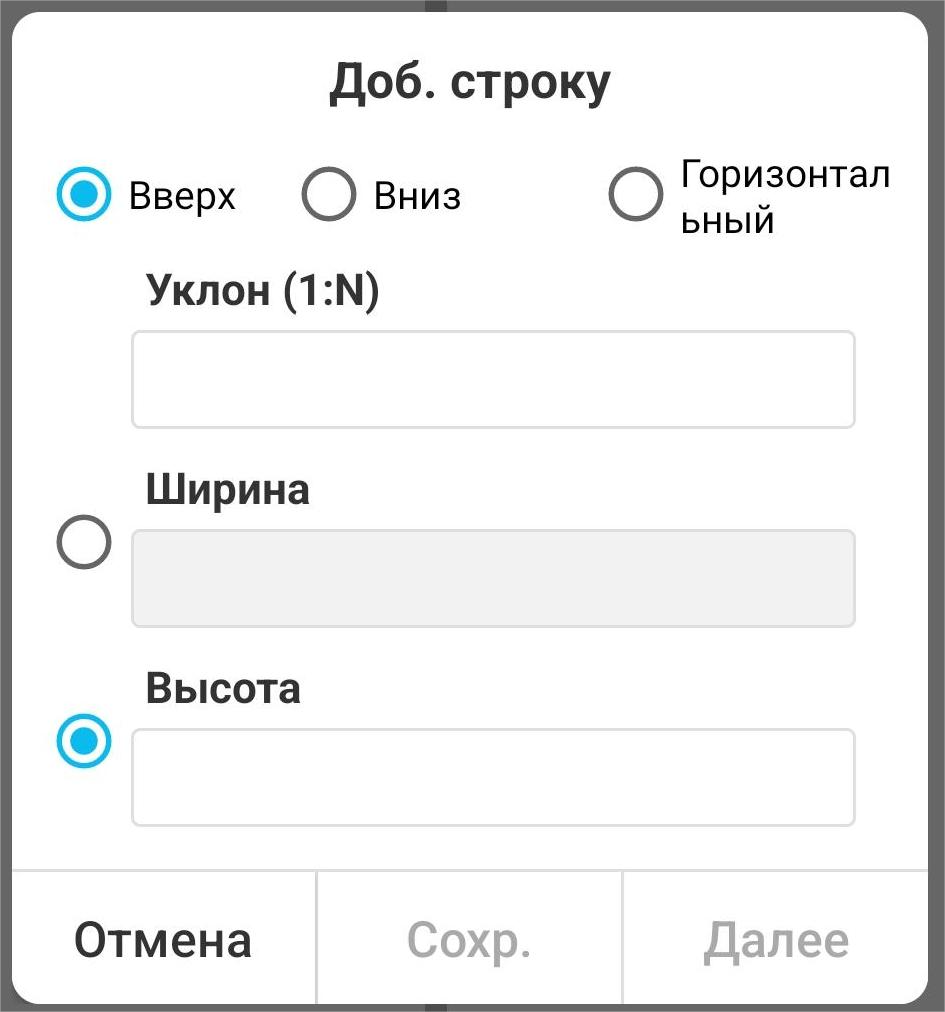This screenshot has height=1012, width=945.
Task: Tap the Сохр. button
Action: [x=469, y=939]
